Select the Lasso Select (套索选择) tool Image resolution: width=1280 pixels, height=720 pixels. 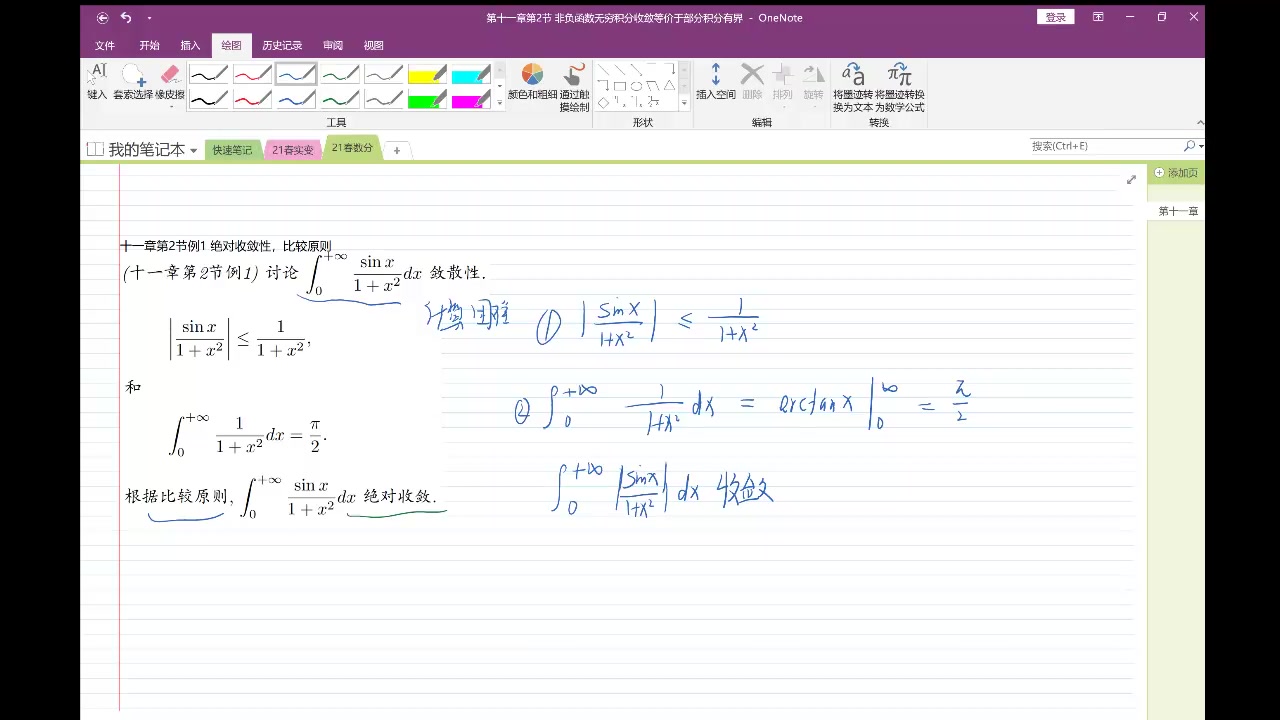point(133,82)
